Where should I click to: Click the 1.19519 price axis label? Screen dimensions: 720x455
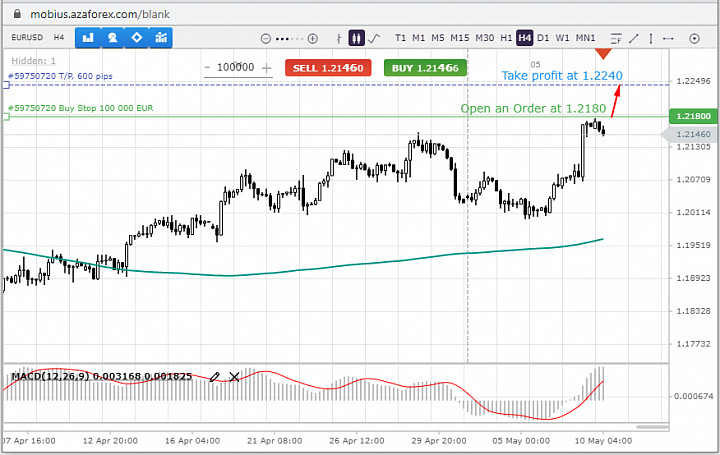[693, 245]
